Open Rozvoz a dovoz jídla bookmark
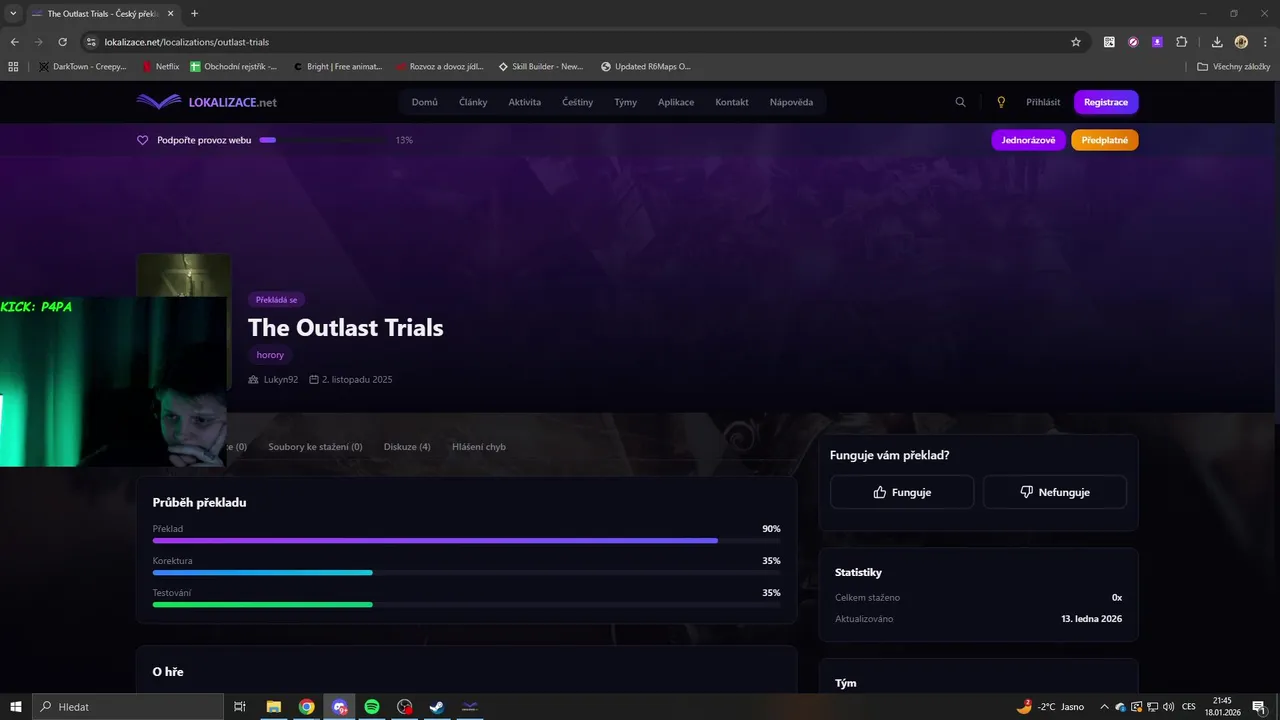 tap(440, 67)
